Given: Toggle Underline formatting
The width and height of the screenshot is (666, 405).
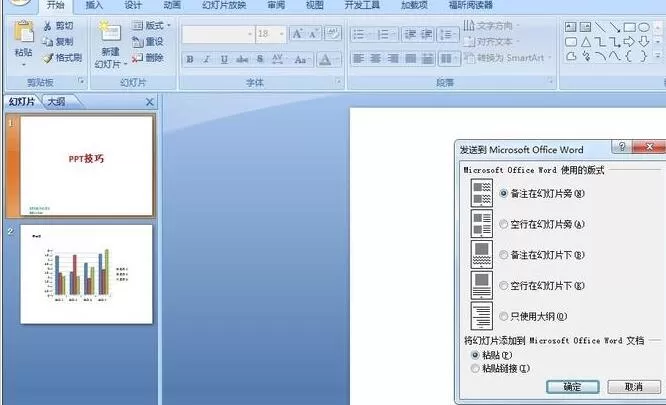Looking at the screenshot, I should tap(224, 59).
